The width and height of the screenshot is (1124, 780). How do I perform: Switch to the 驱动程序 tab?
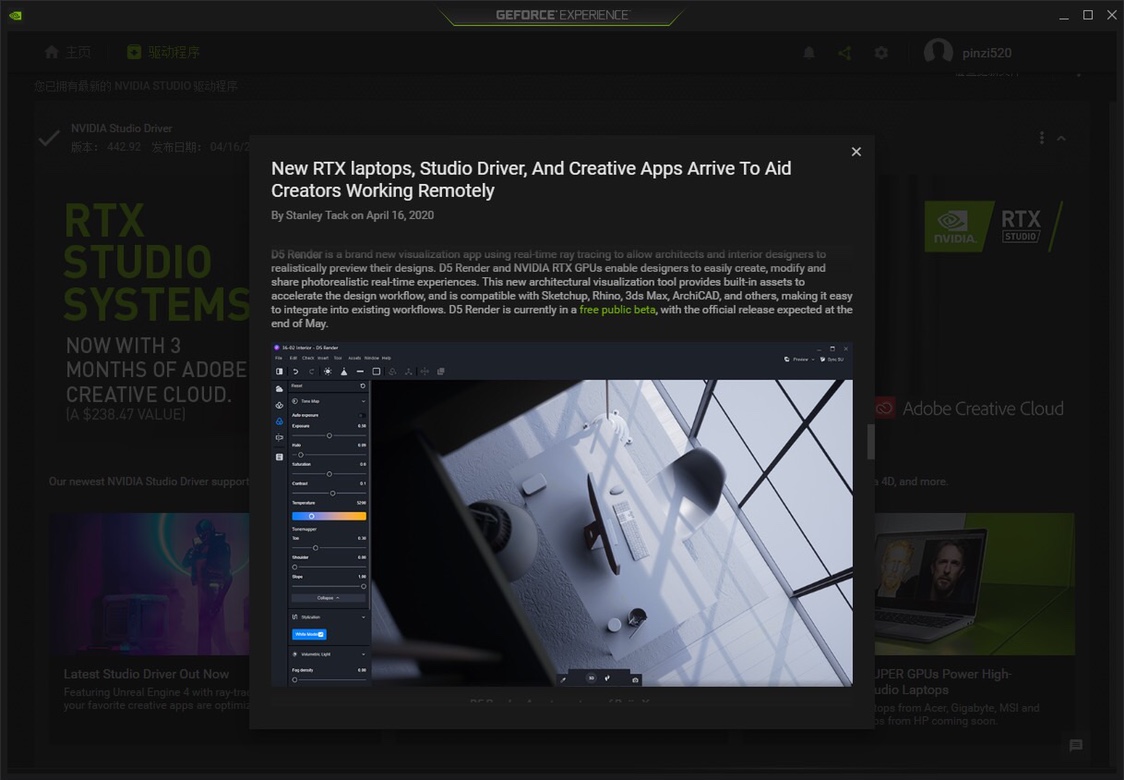(163, 52)
